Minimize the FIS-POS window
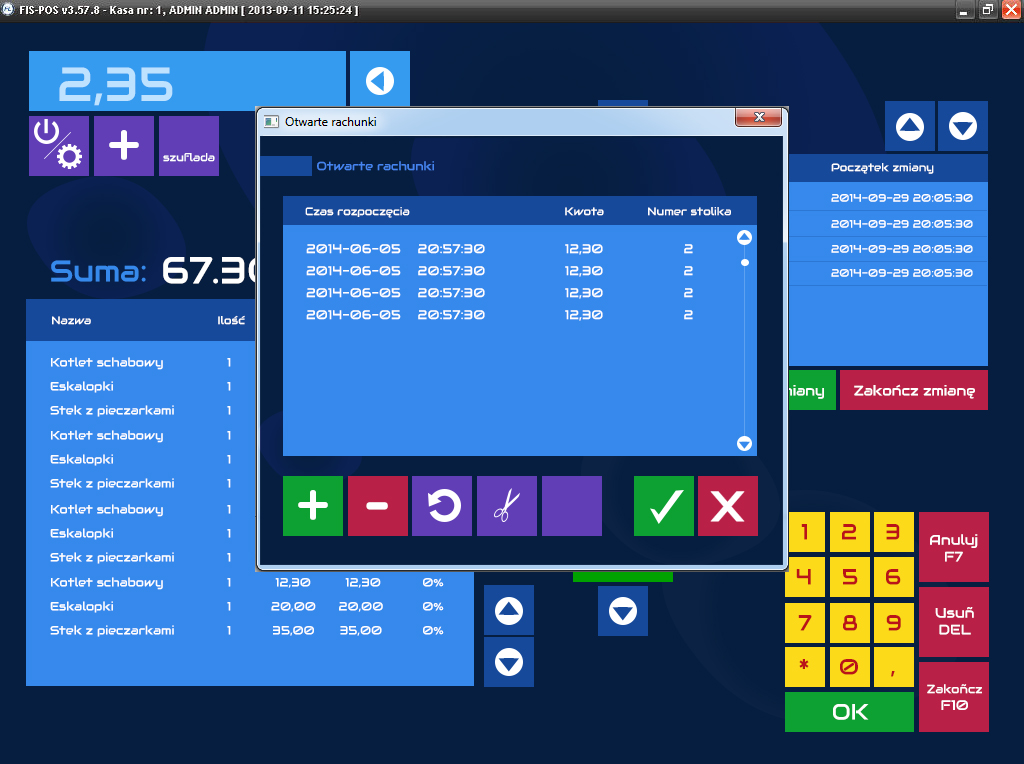 pos(965,10)
